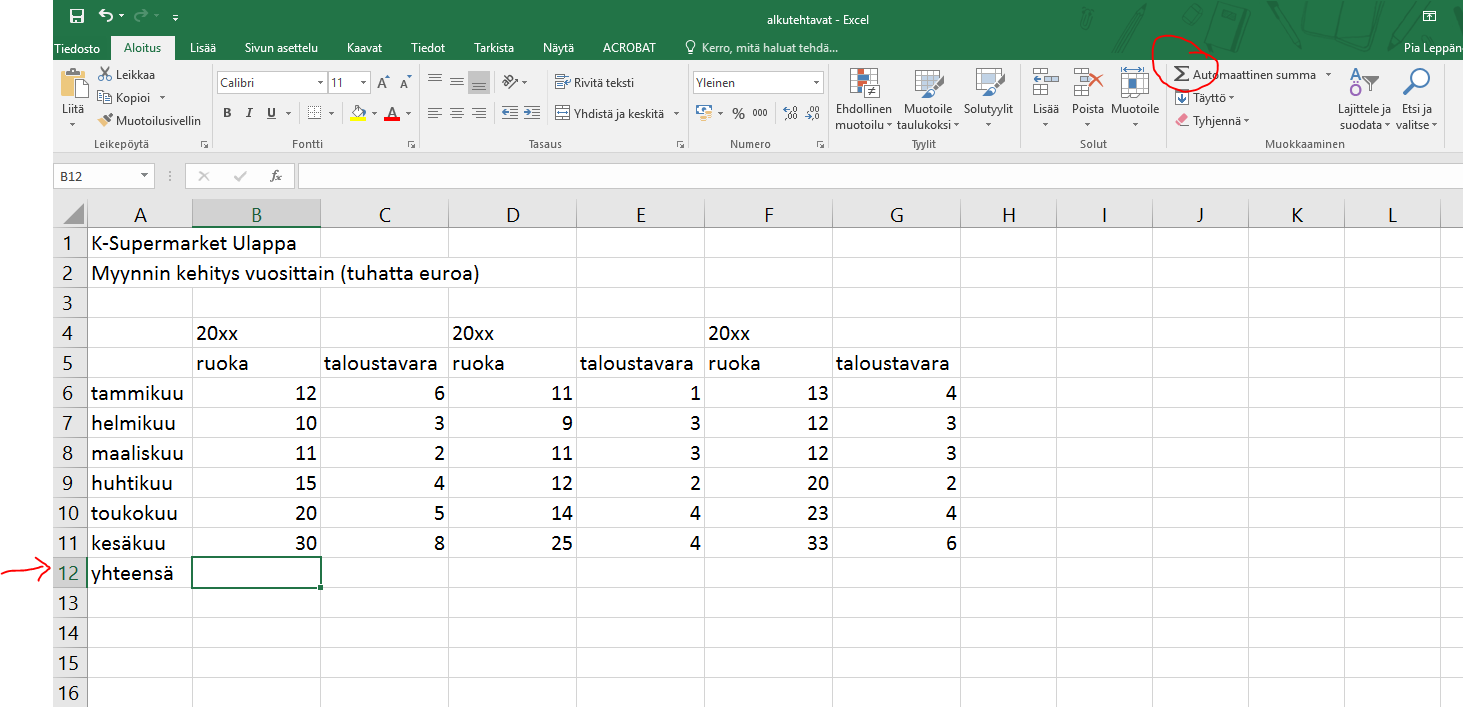Copy with the Kopioi button
The height and width of the screenshot is (707, 1463).
125,98
